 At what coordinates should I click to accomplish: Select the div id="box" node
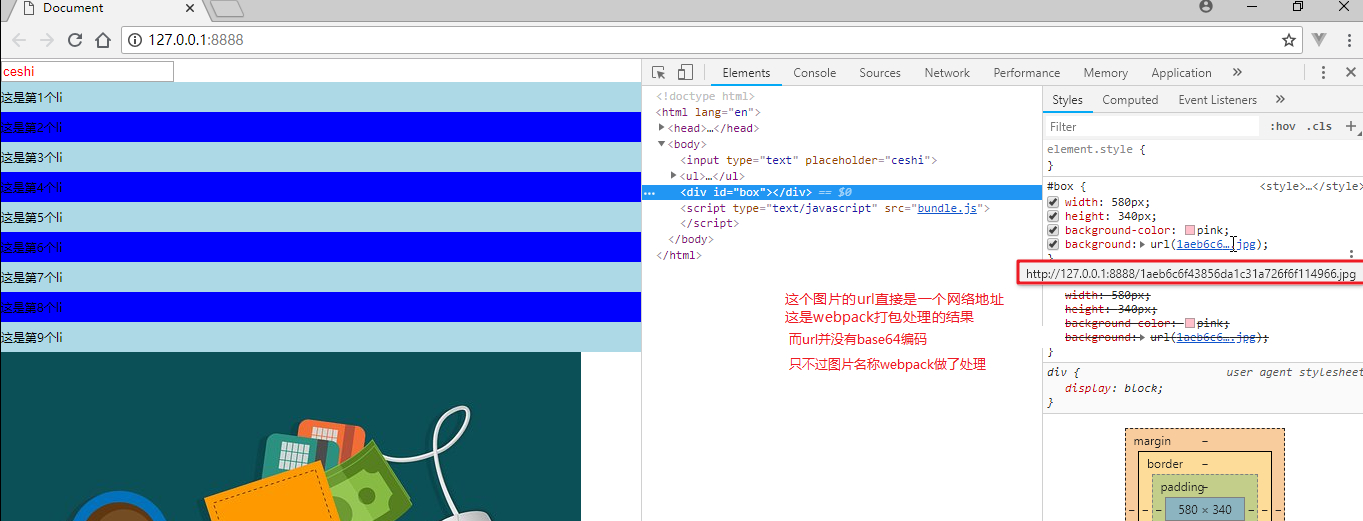pos(842,192)
